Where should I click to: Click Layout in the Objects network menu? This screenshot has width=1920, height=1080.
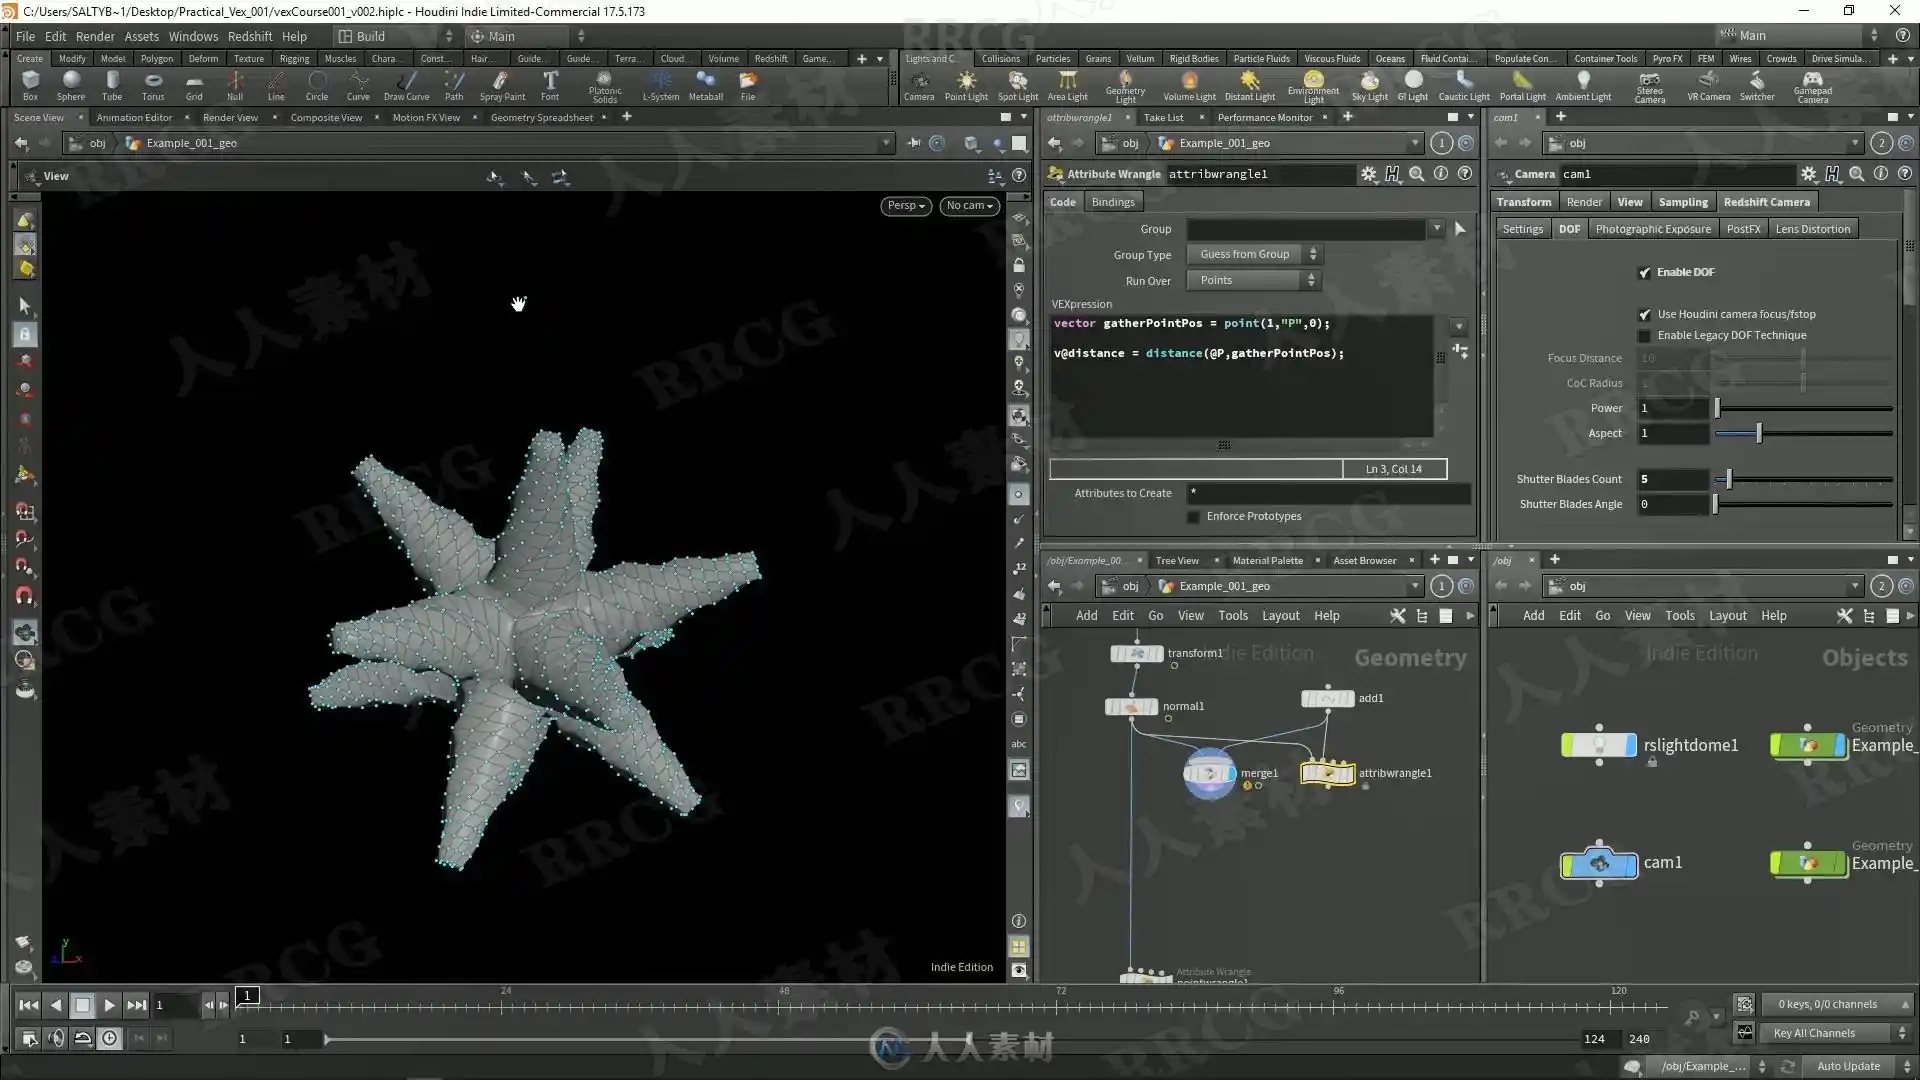point(1727,616)
